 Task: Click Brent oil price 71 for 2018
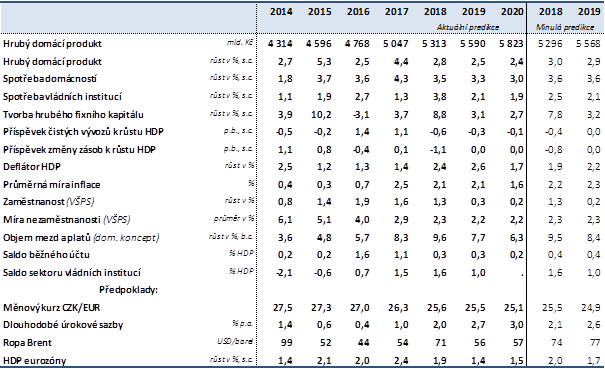pos(441,343)
